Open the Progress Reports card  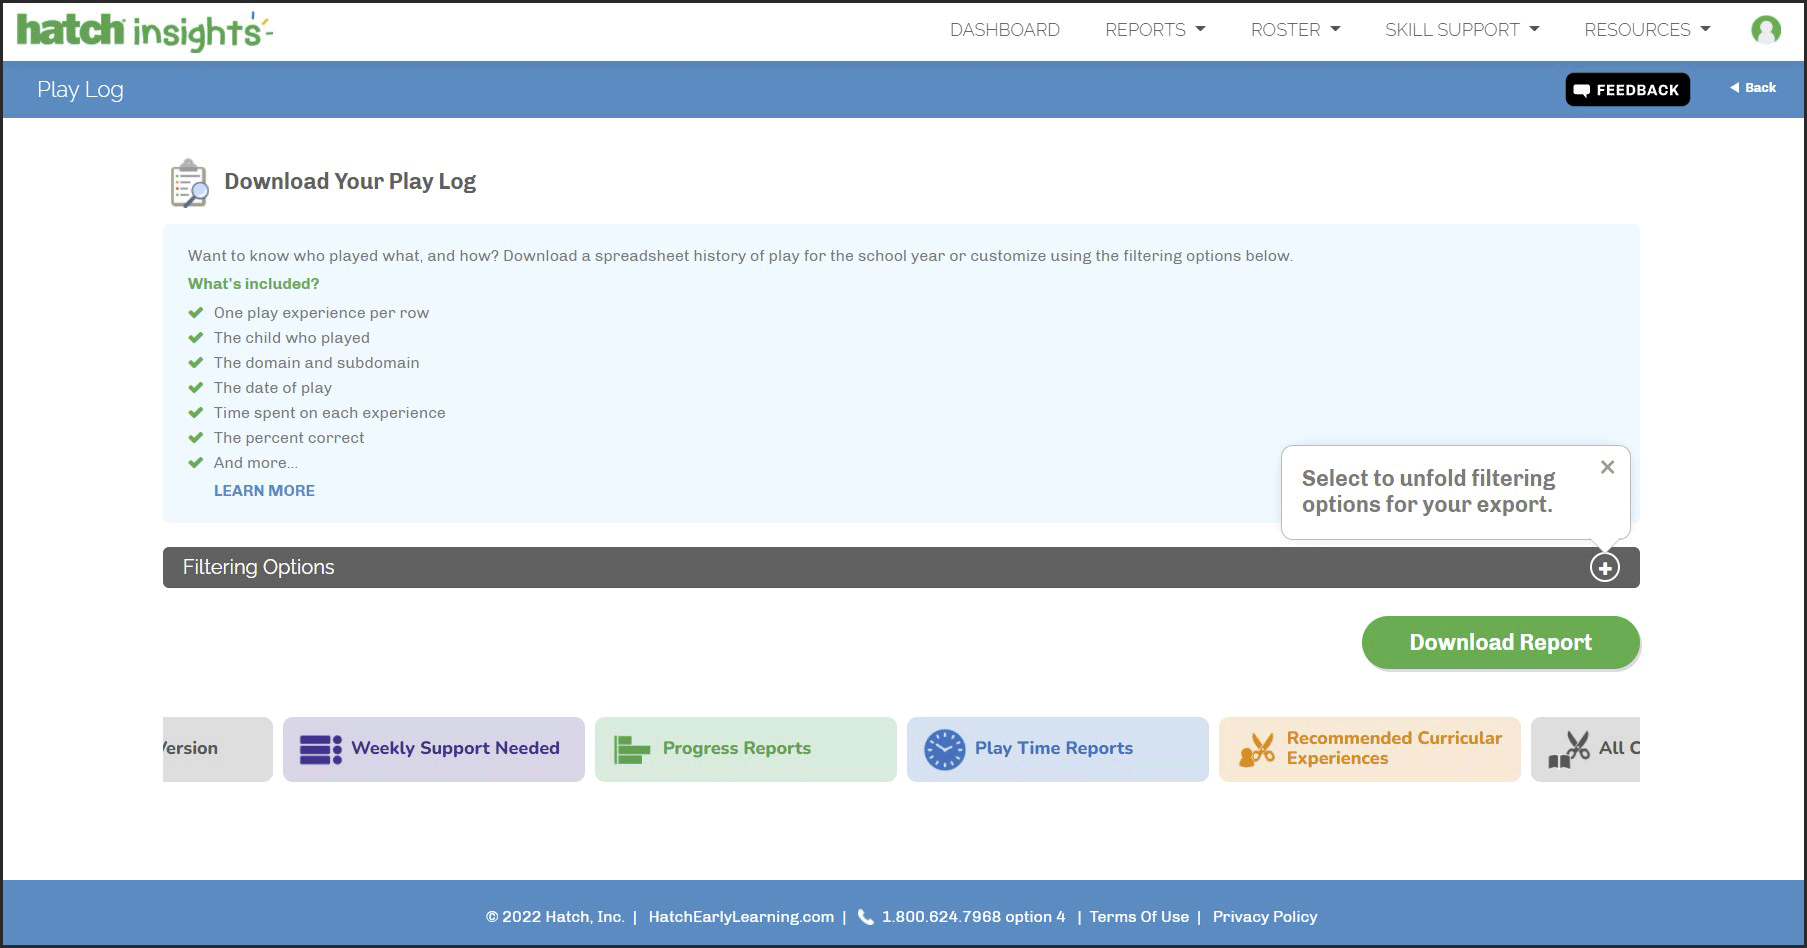745,749
